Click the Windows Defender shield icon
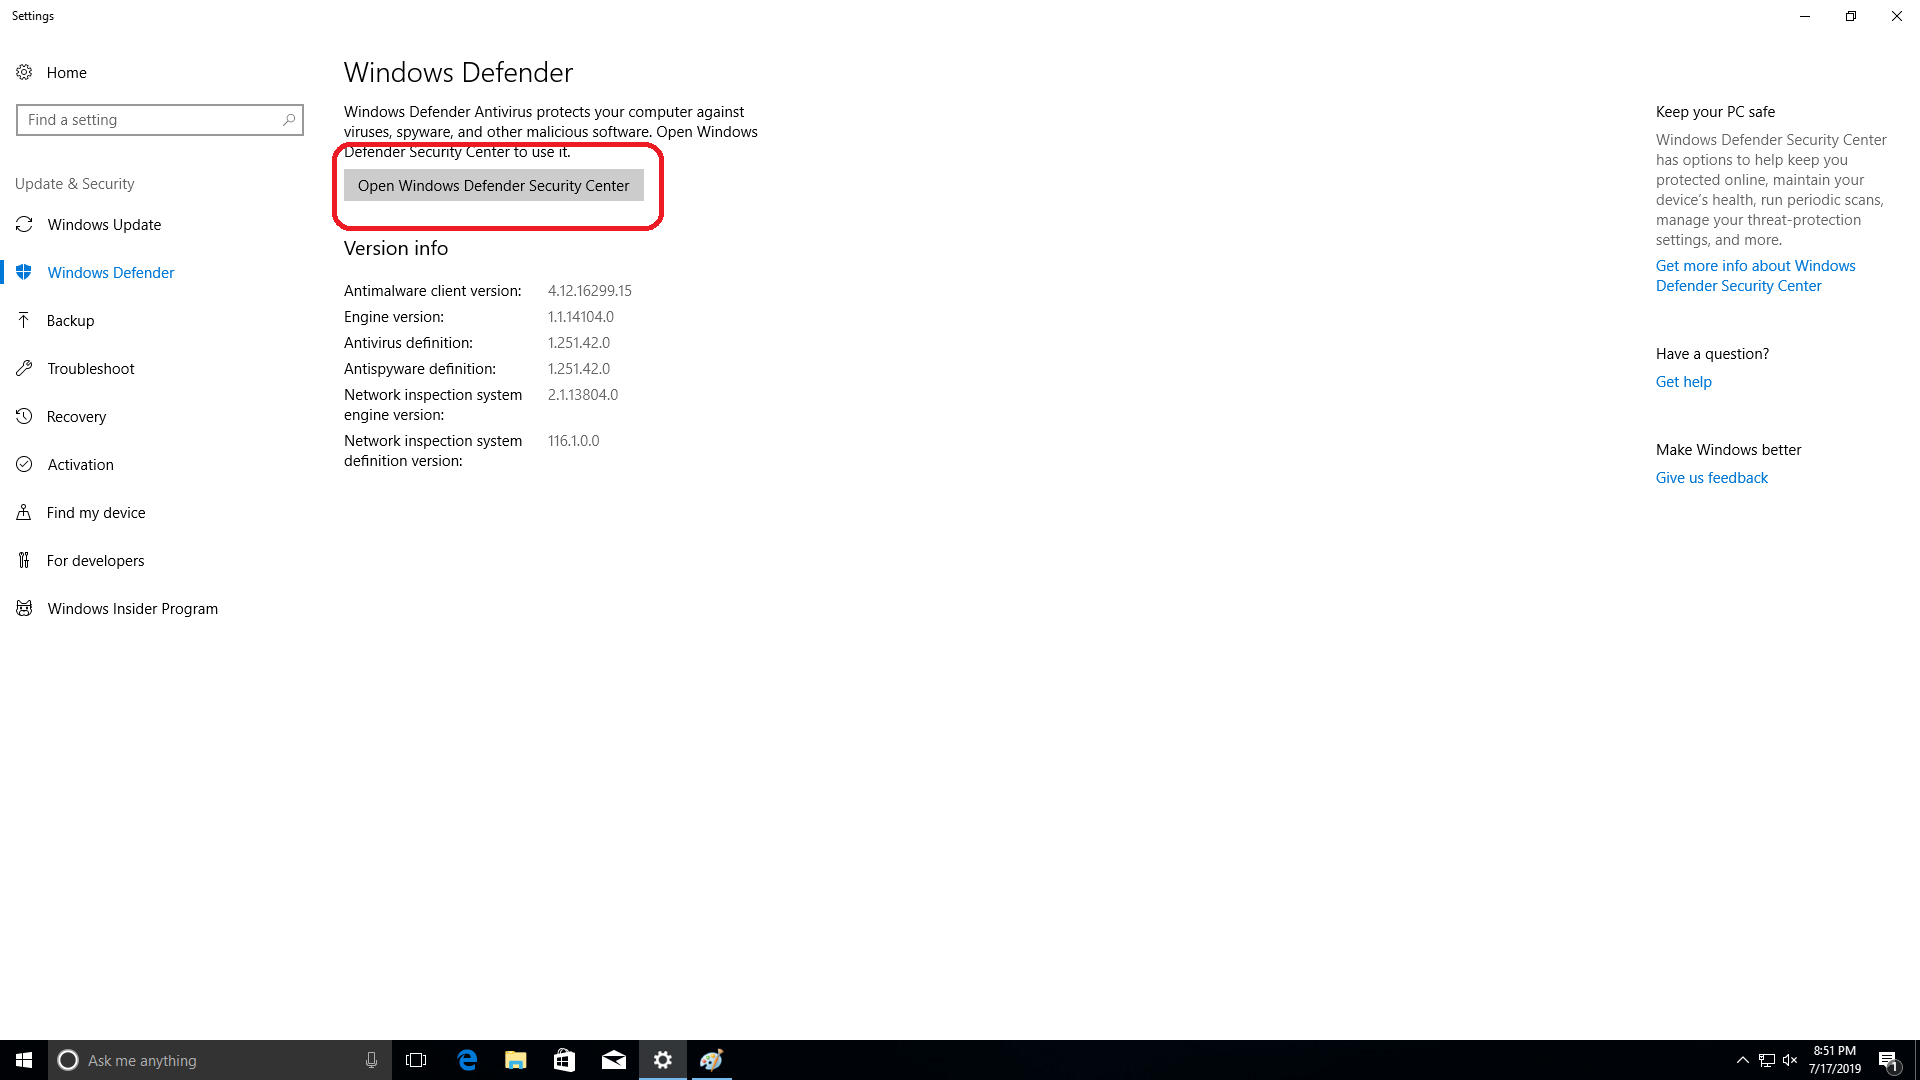The image size is (1920, 1080). 24,272
